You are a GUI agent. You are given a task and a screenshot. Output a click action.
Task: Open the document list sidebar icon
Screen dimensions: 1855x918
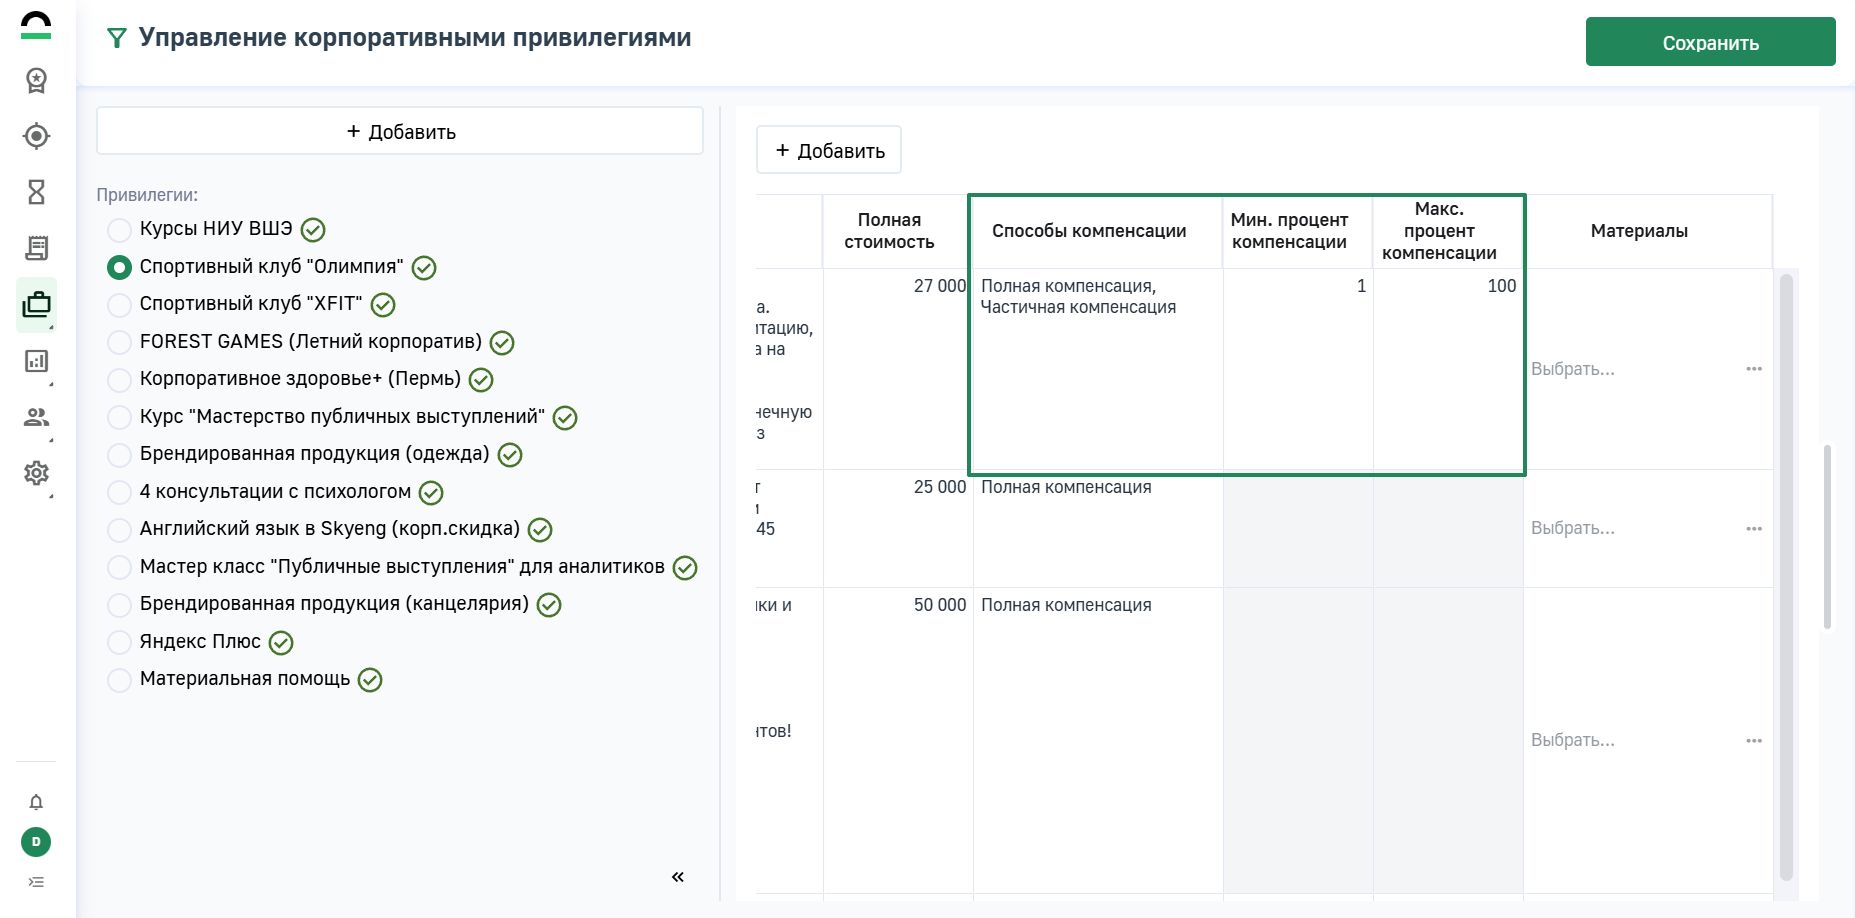[x=36, y=248]
